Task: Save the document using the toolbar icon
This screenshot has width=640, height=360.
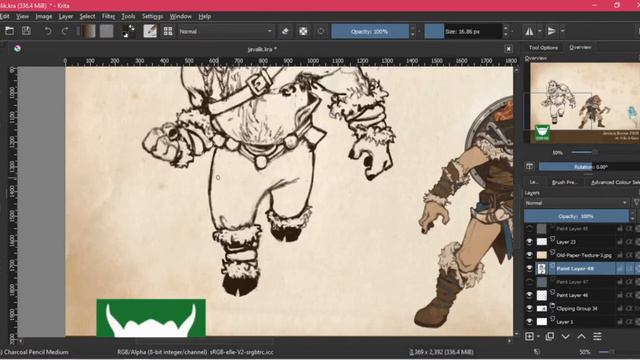Action: pyautogui.click(x=27, y=31)
